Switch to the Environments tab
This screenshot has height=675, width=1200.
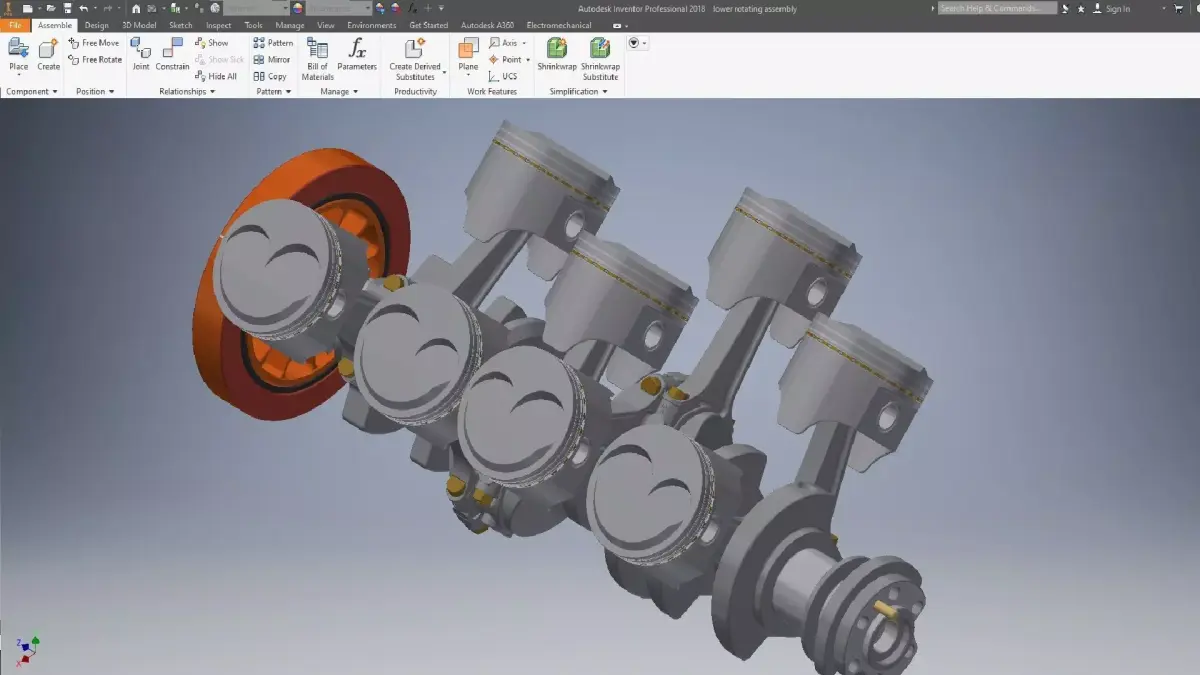[x=372, y=25]
